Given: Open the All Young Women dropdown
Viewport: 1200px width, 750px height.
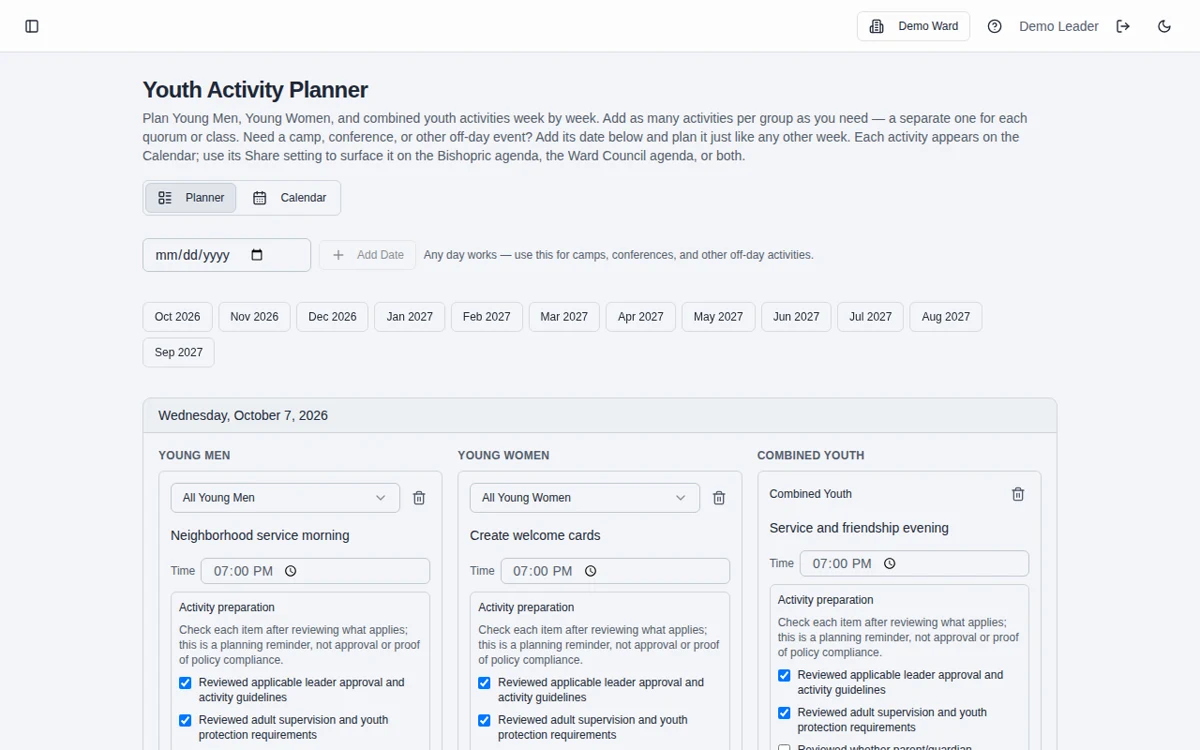Looking at the screenshot, I should (x=585, y=498).
